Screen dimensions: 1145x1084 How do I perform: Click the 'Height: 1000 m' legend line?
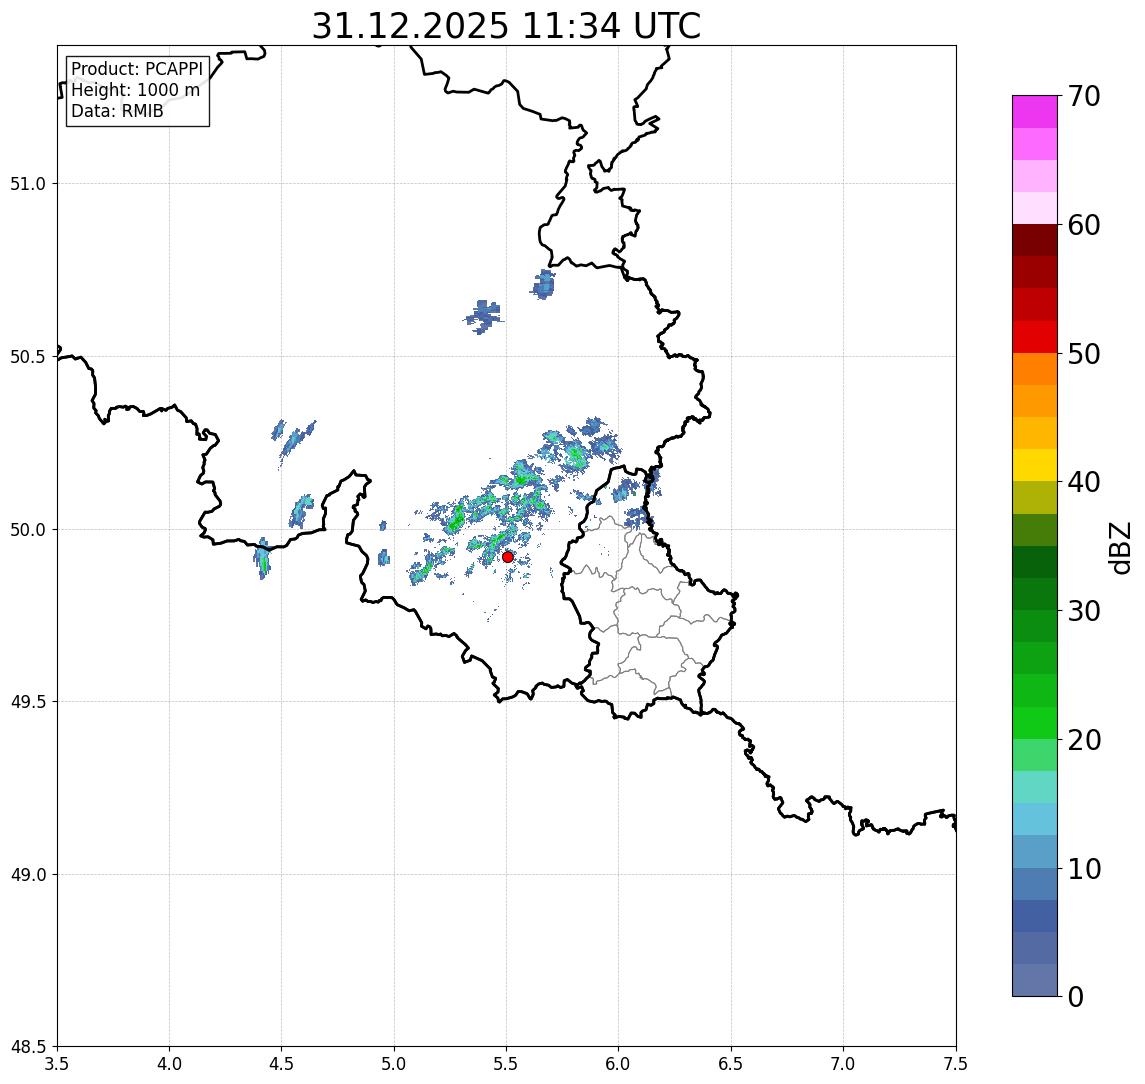click(135, 90)
